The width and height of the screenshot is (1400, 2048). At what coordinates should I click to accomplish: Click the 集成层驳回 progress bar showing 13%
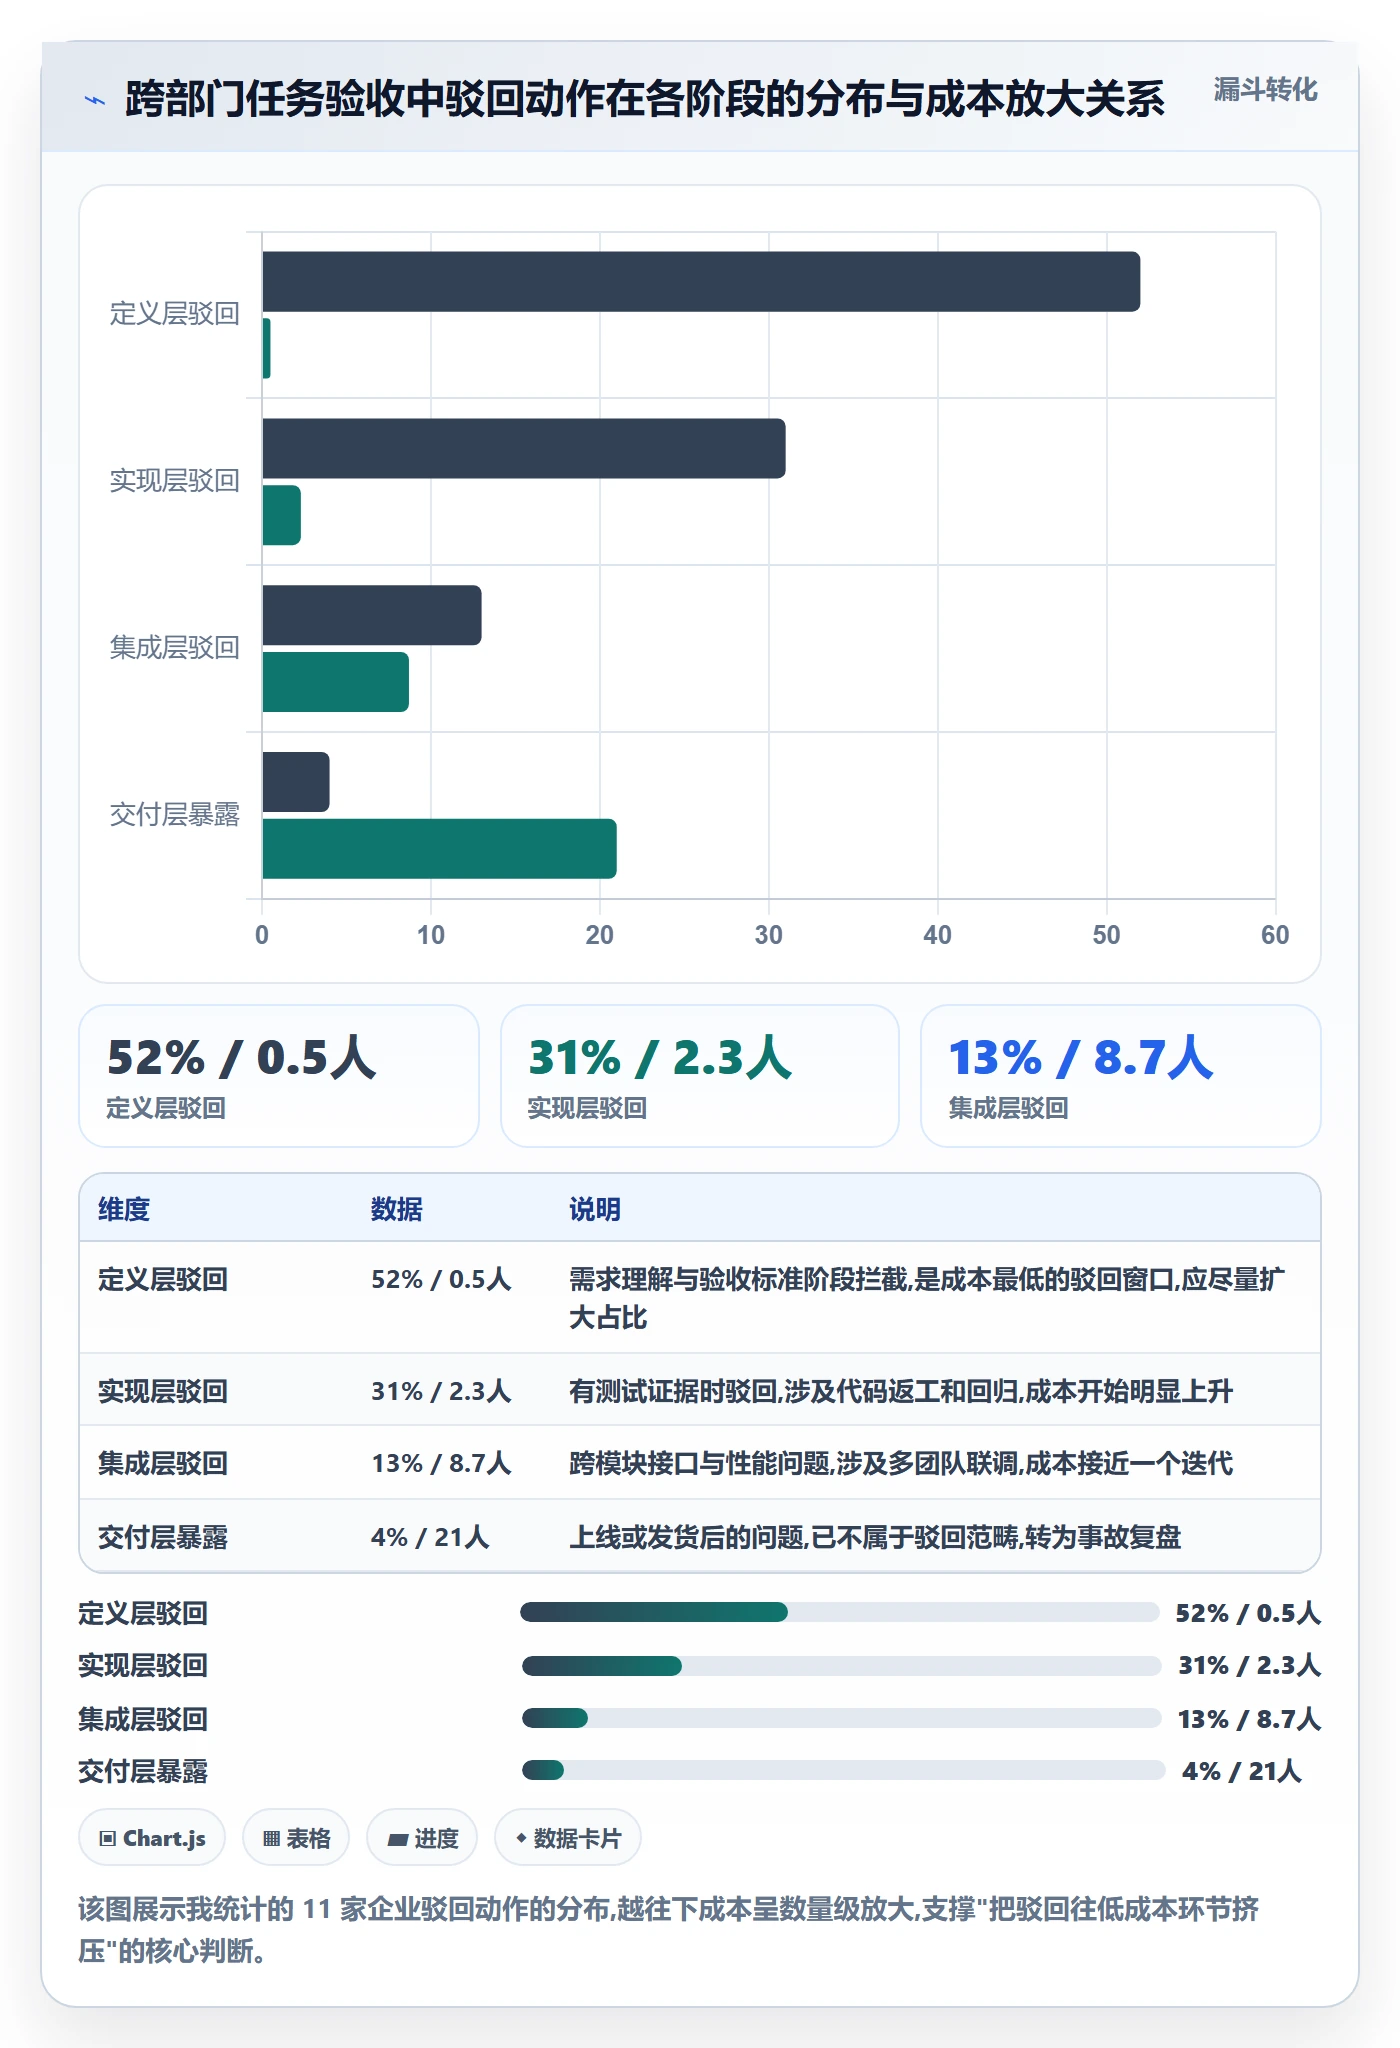click(842, 1718)
